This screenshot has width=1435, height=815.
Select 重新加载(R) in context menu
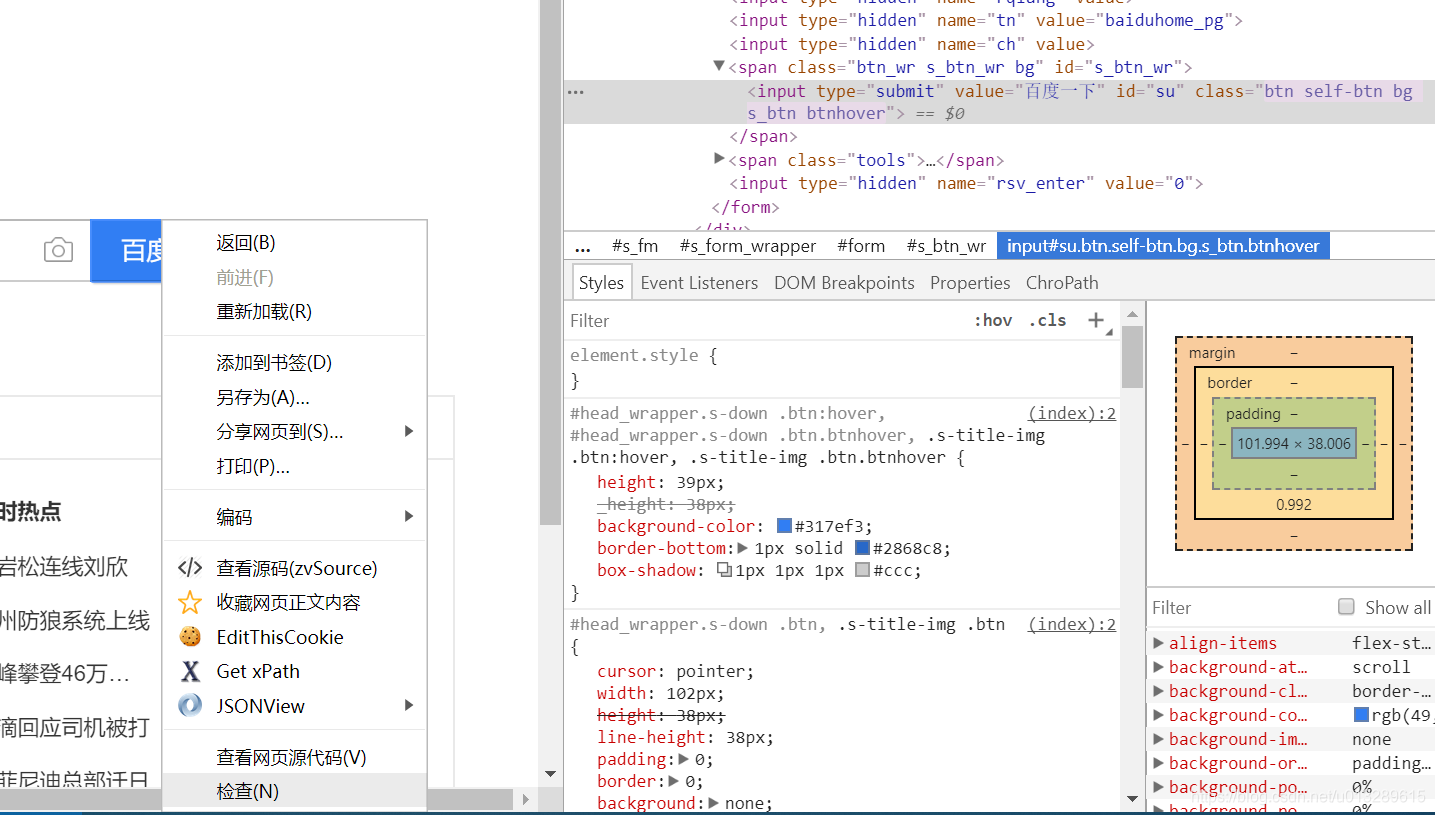[x=295, y=312]
